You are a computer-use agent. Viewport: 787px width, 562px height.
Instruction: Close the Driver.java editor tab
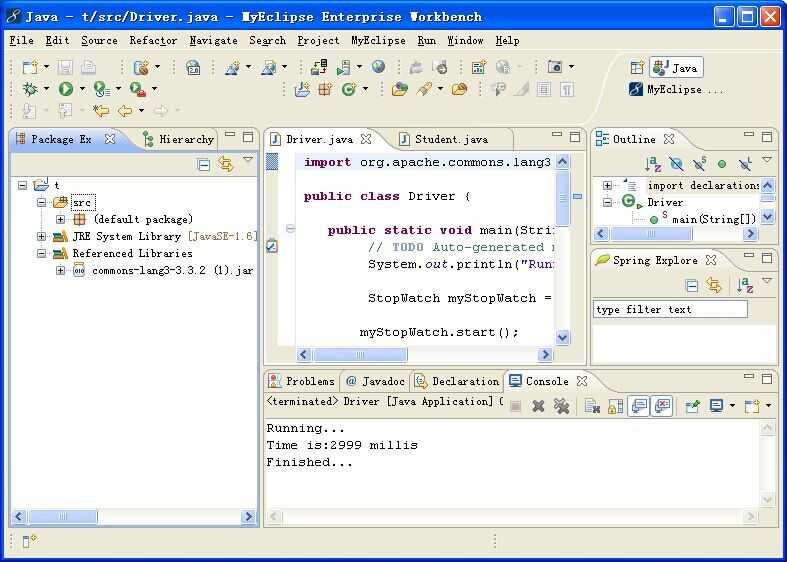366,139
